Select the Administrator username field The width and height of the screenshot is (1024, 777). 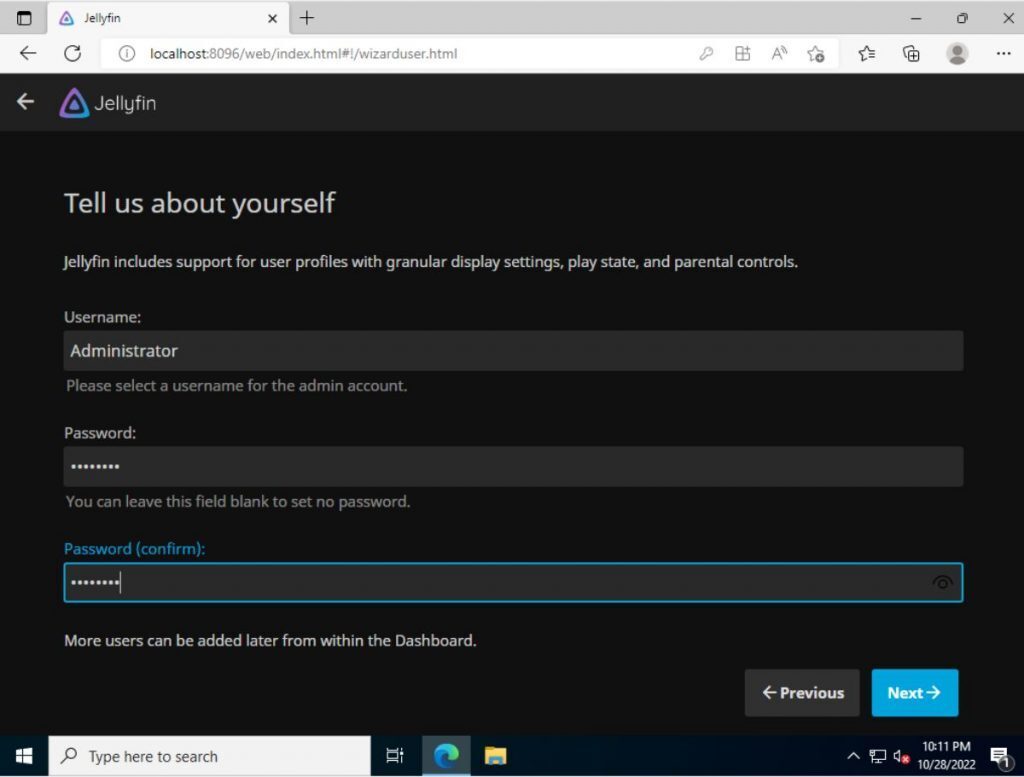[513, 350]
